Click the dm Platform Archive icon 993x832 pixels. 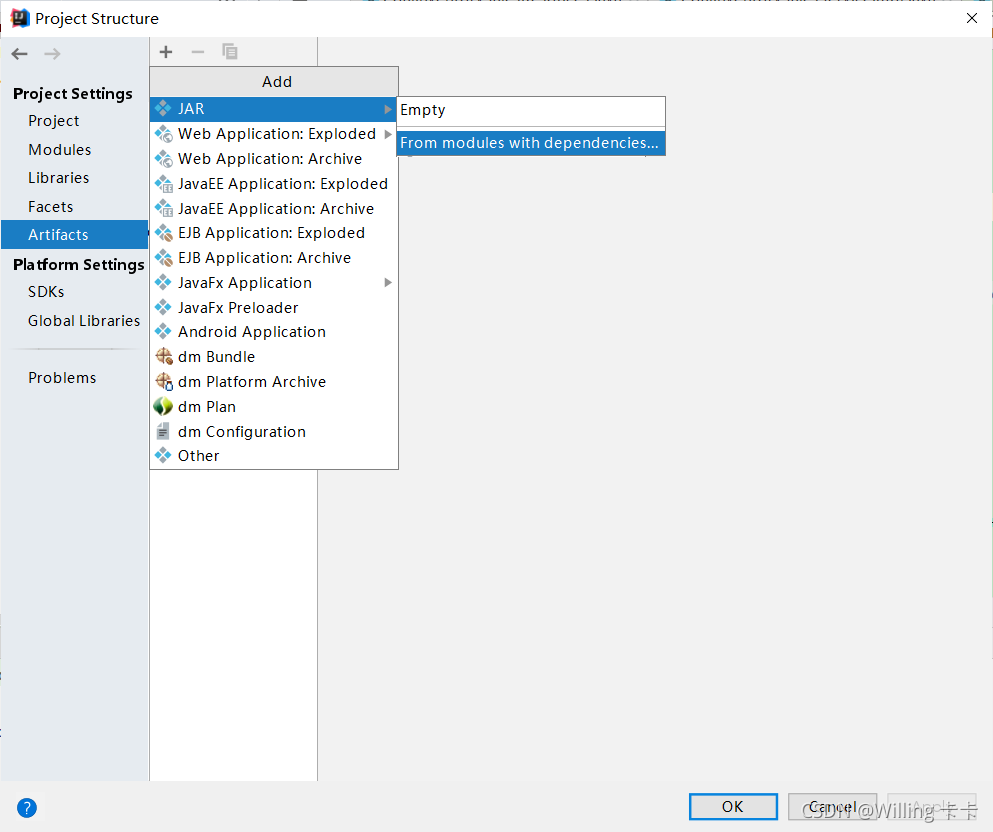pos(163,381)
